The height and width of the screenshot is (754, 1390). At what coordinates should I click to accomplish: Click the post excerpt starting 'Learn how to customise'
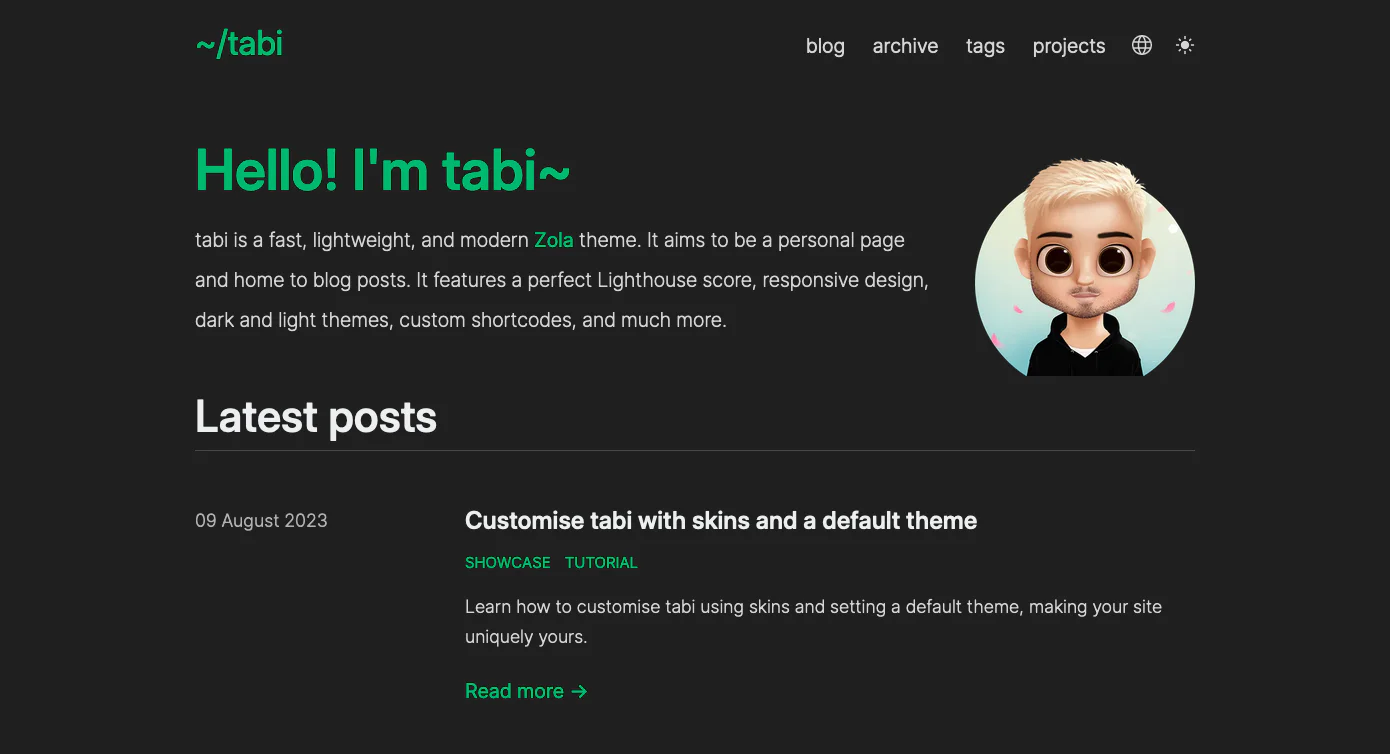point(813,621)
